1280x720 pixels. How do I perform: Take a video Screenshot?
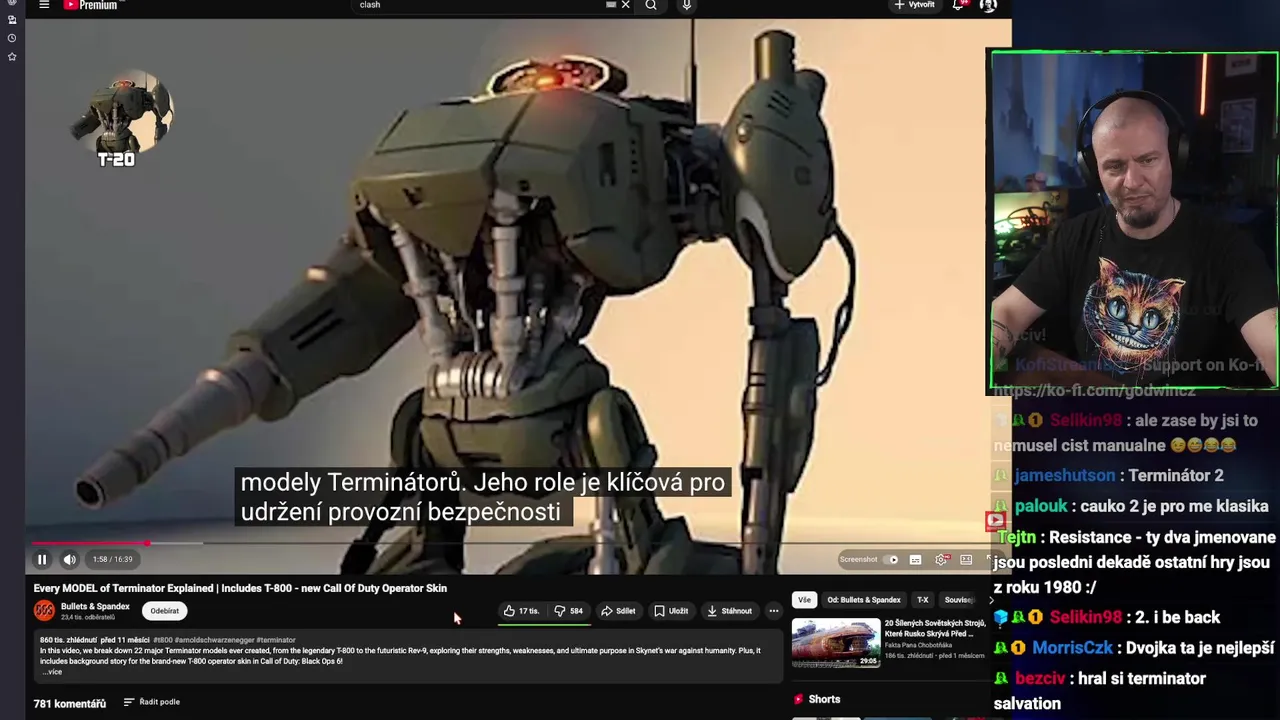[858, 560]
